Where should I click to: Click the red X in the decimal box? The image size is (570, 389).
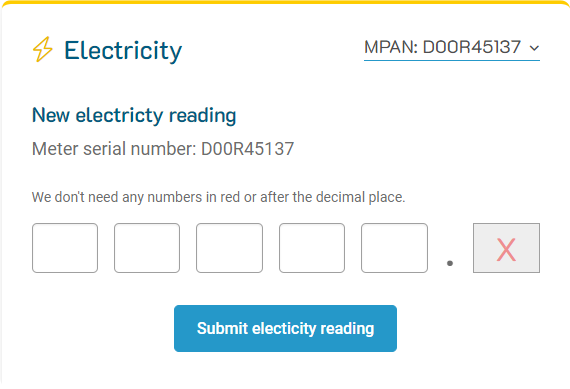[x=506, y=250]
